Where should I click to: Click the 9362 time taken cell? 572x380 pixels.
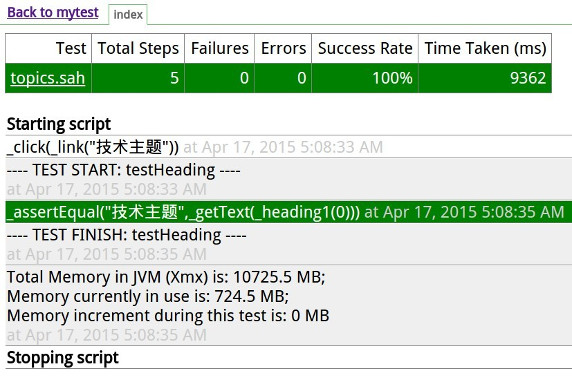(x=485, y=78)
